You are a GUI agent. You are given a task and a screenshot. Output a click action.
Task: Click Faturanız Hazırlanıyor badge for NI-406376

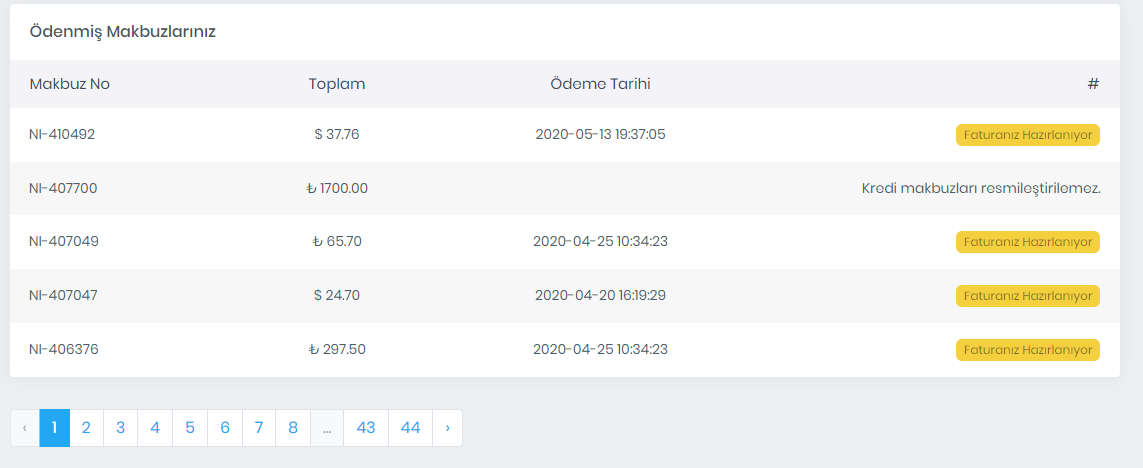click(x=1028, y=350)
